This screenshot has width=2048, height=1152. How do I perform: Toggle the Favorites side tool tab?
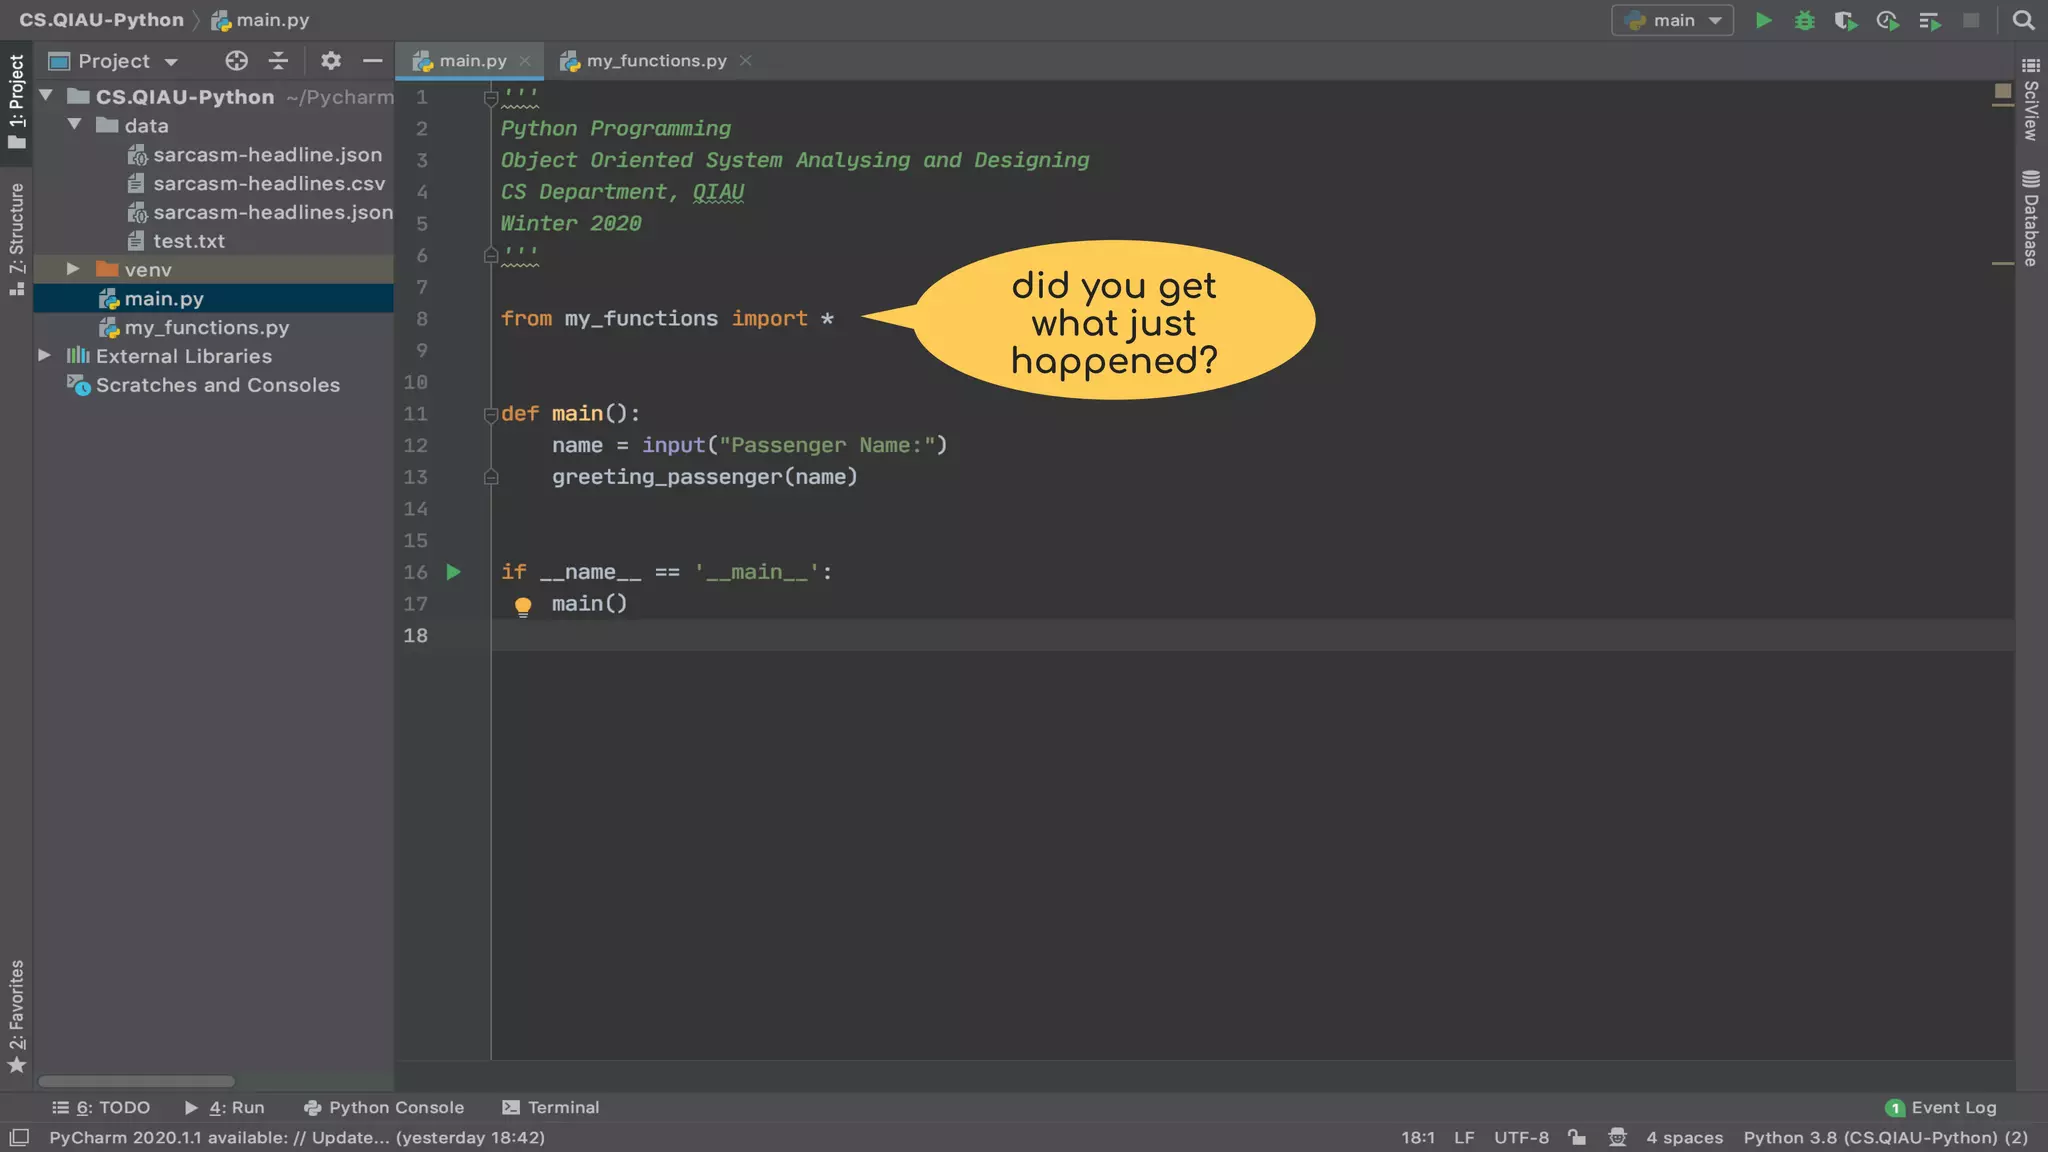click(16, 1016)
